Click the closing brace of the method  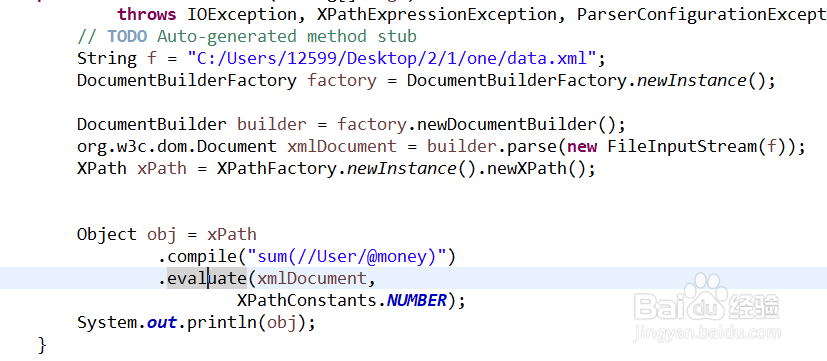click(x=42, y=345)
